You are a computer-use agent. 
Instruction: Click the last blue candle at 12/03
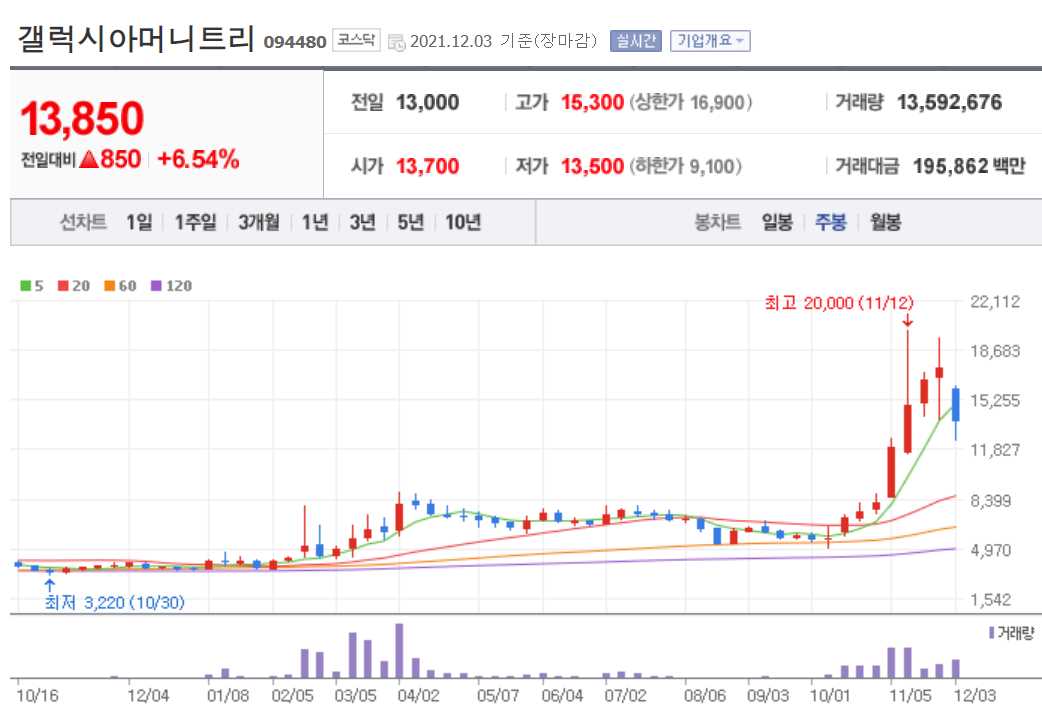click(956, 405)
